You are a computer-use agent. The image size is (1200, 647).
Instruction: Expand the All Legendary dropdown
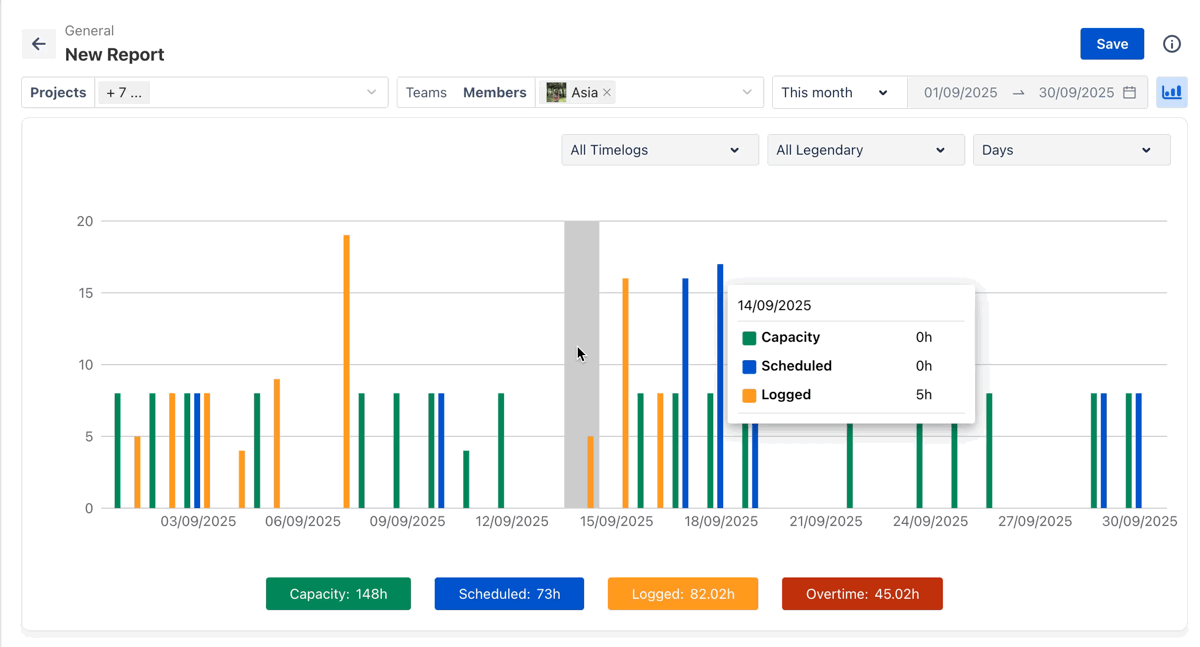tap(865, 150)
